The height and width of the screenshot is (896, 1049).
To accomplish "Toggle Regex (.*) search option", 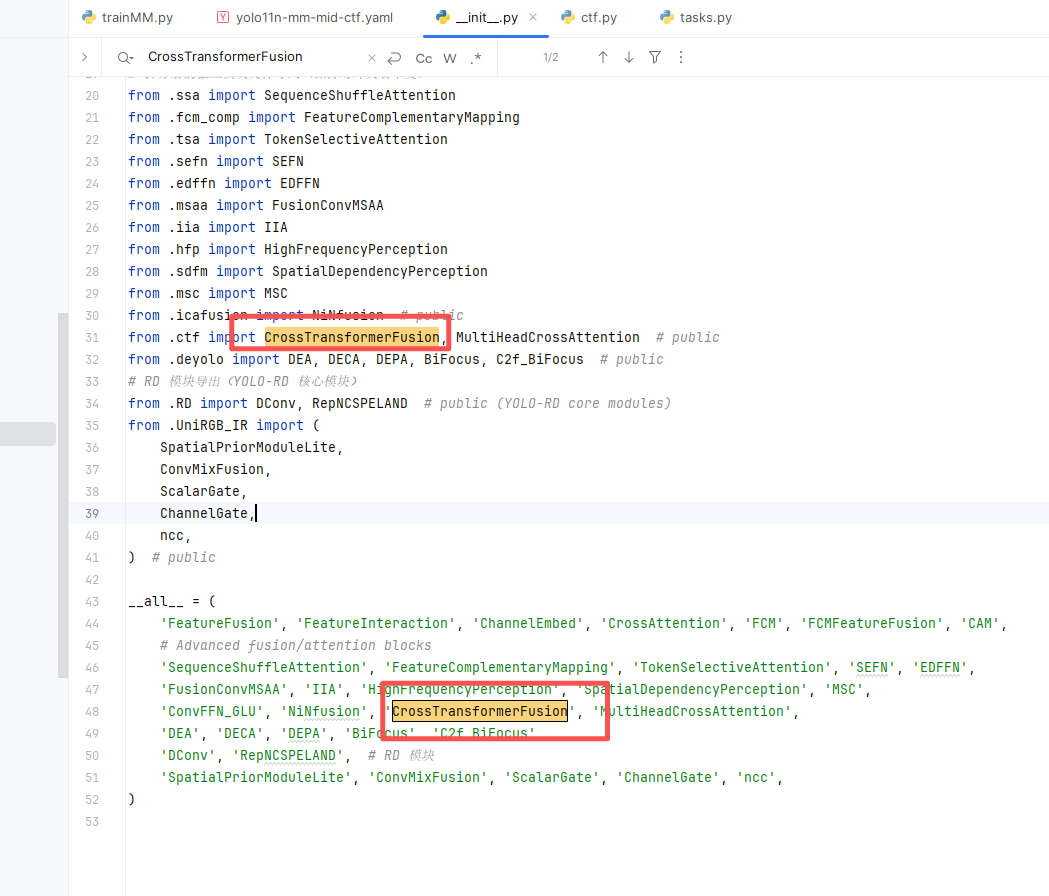I will [x=476, y=58].
